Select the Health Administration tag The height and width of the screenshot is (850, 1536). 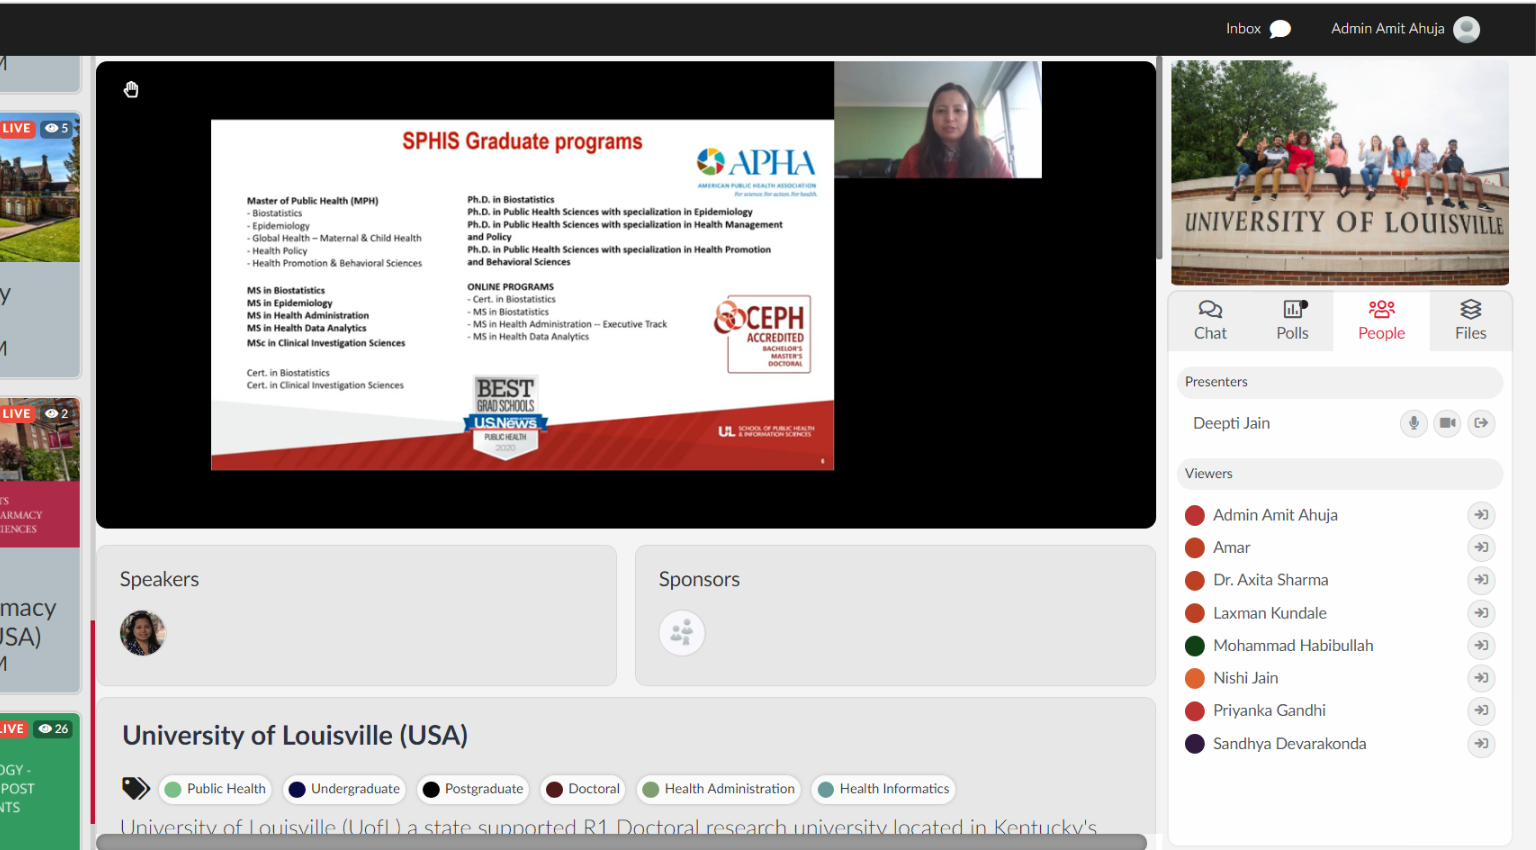click(718, 789)
